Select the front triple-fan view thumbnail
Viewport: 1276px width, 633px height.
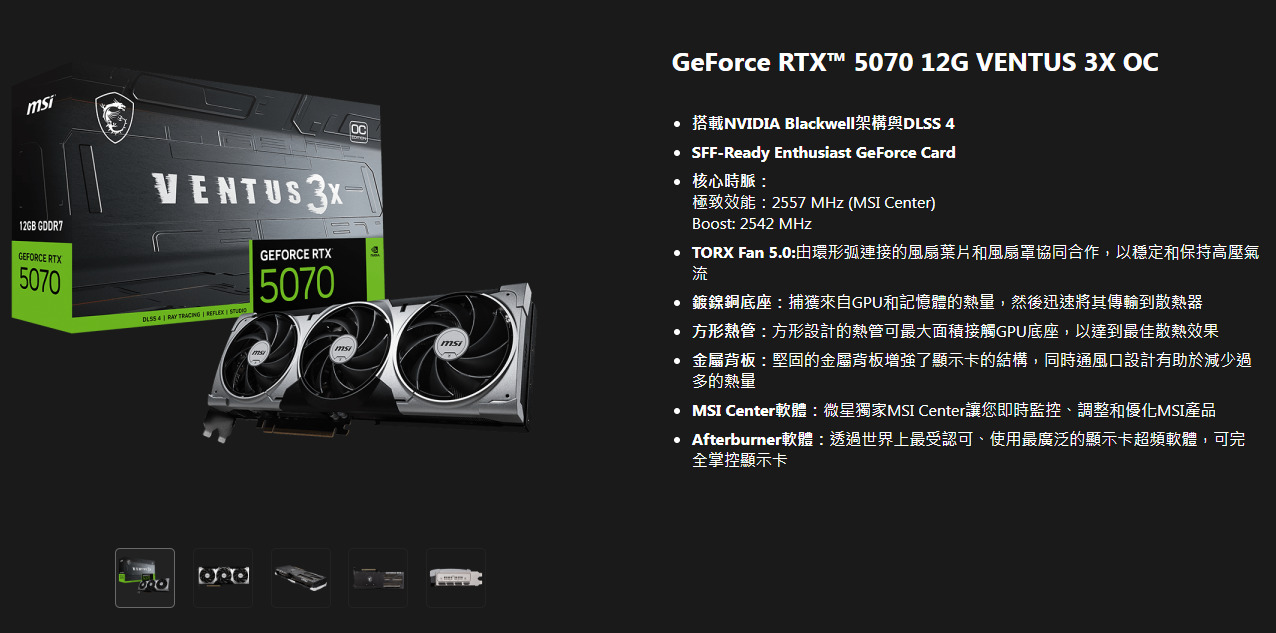point(223,577)
